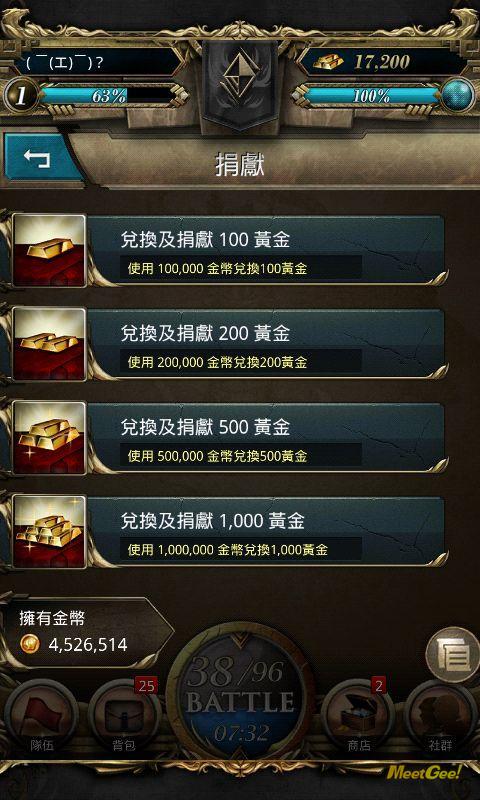Click the gold bars icon showing 17,200
480x800 pixels.
328,62
